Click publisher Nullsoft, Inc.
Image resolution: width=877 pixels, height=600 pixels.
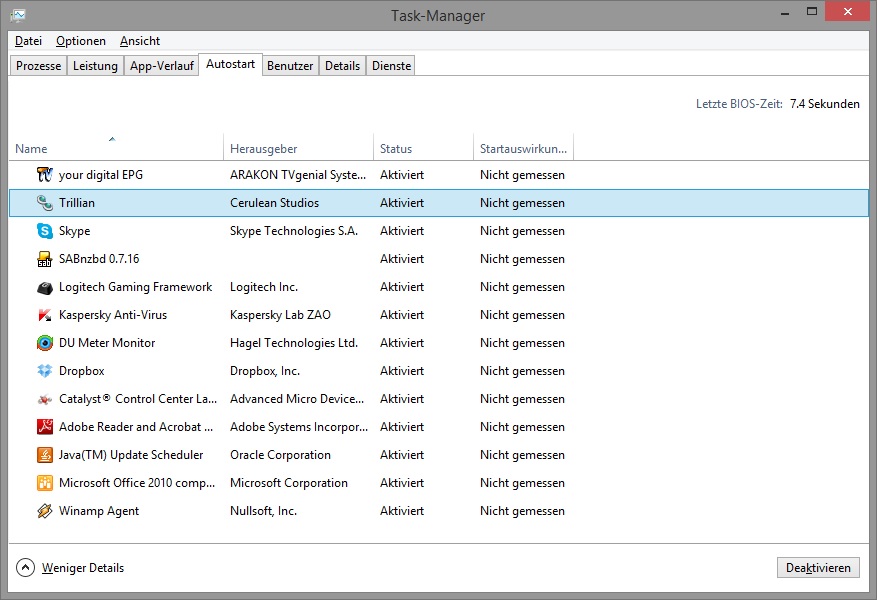pyautogui.click(x=263, y=511)
